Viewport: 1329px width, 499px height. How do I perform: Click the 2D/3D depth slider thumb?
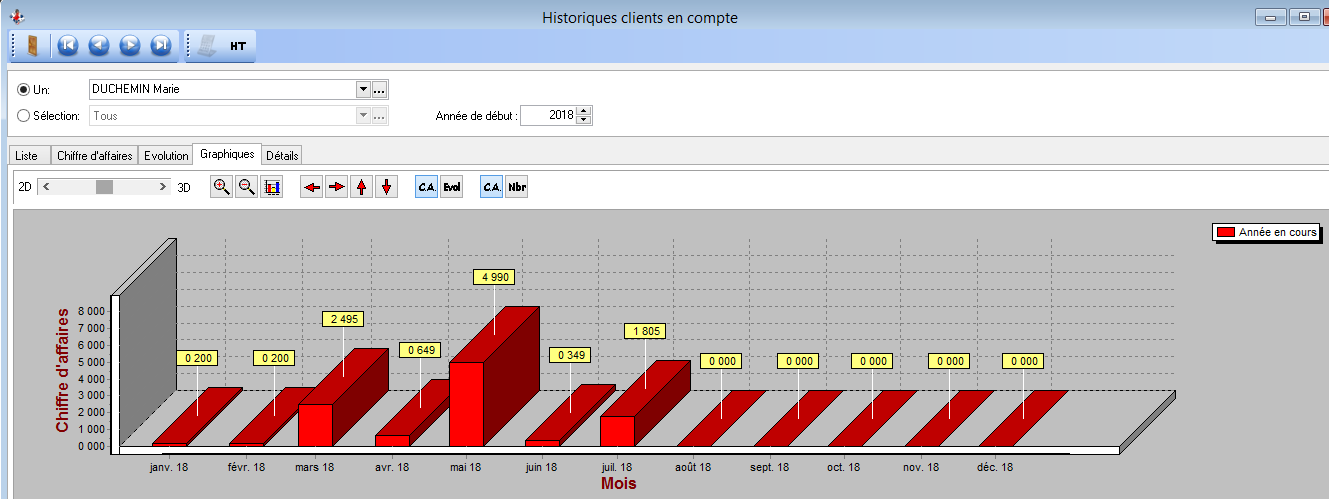pos(104,187)
